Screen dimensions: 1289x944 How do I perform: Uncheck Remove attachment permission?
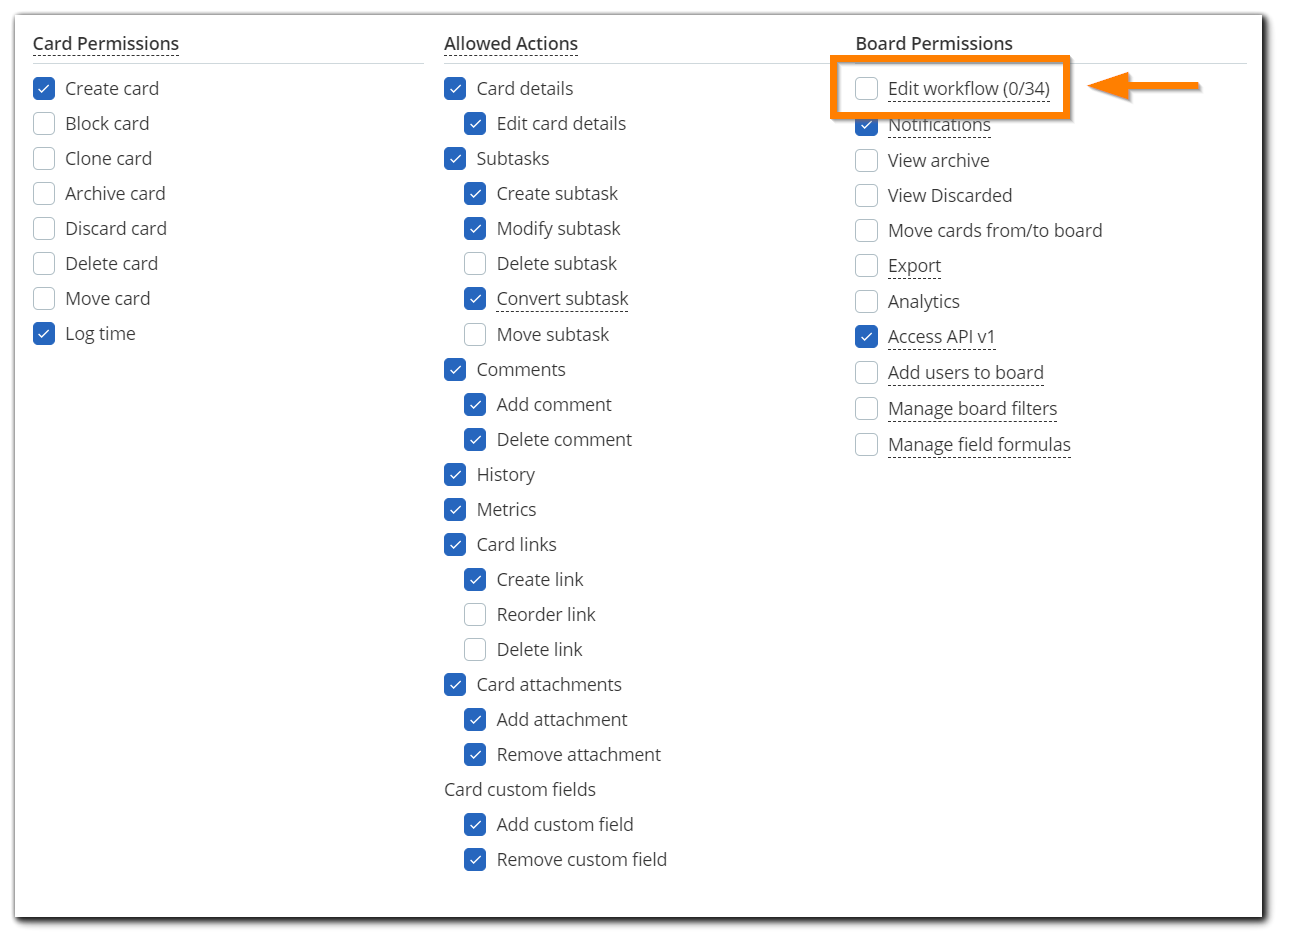coord(475,754)
